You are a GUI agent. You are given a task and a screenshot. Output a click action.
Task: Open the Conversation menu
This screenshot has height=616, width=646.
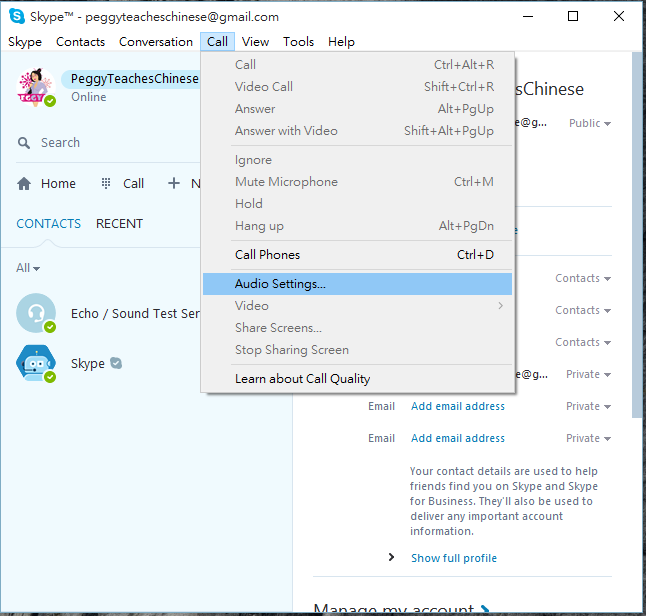(156, 42)
